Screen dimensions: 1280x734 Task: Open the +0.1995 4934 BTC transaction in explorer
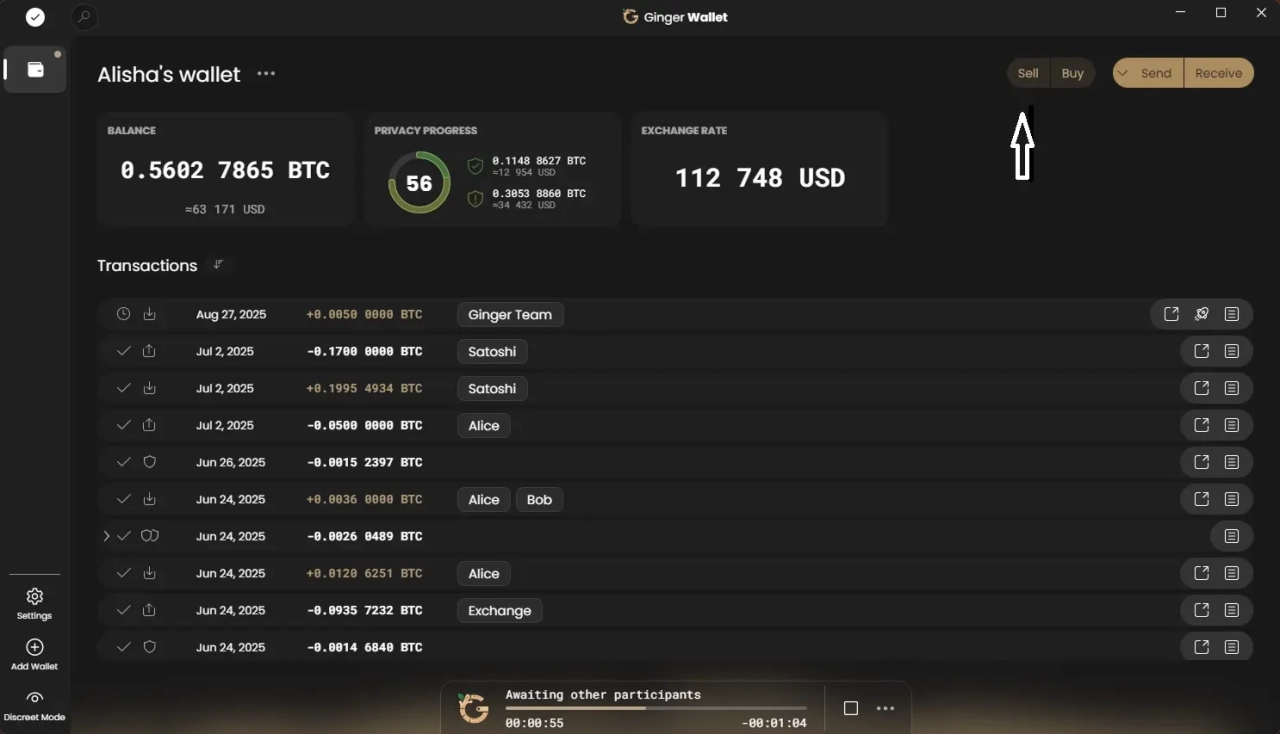pyautogui.click(x=1202, y=388)
